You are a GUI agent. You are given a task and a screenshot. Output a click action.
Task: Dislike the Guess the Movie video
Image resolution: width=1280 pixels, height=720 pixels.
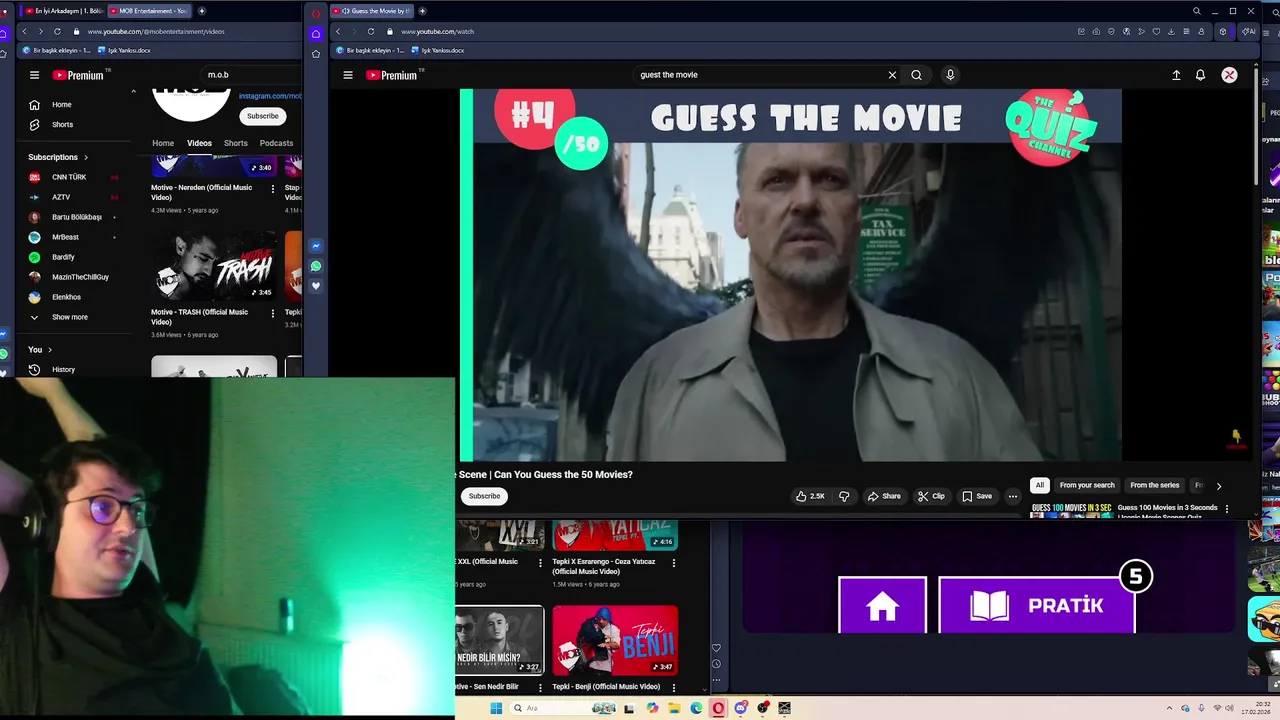844,496
